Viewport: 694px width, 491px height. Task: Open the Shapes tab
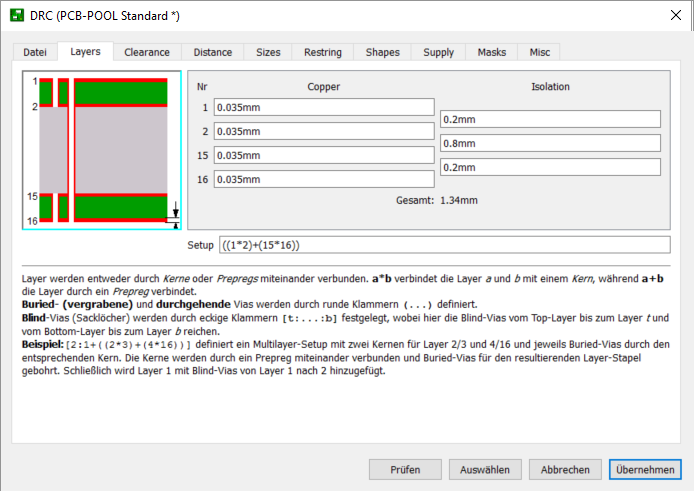coord(382,52)
